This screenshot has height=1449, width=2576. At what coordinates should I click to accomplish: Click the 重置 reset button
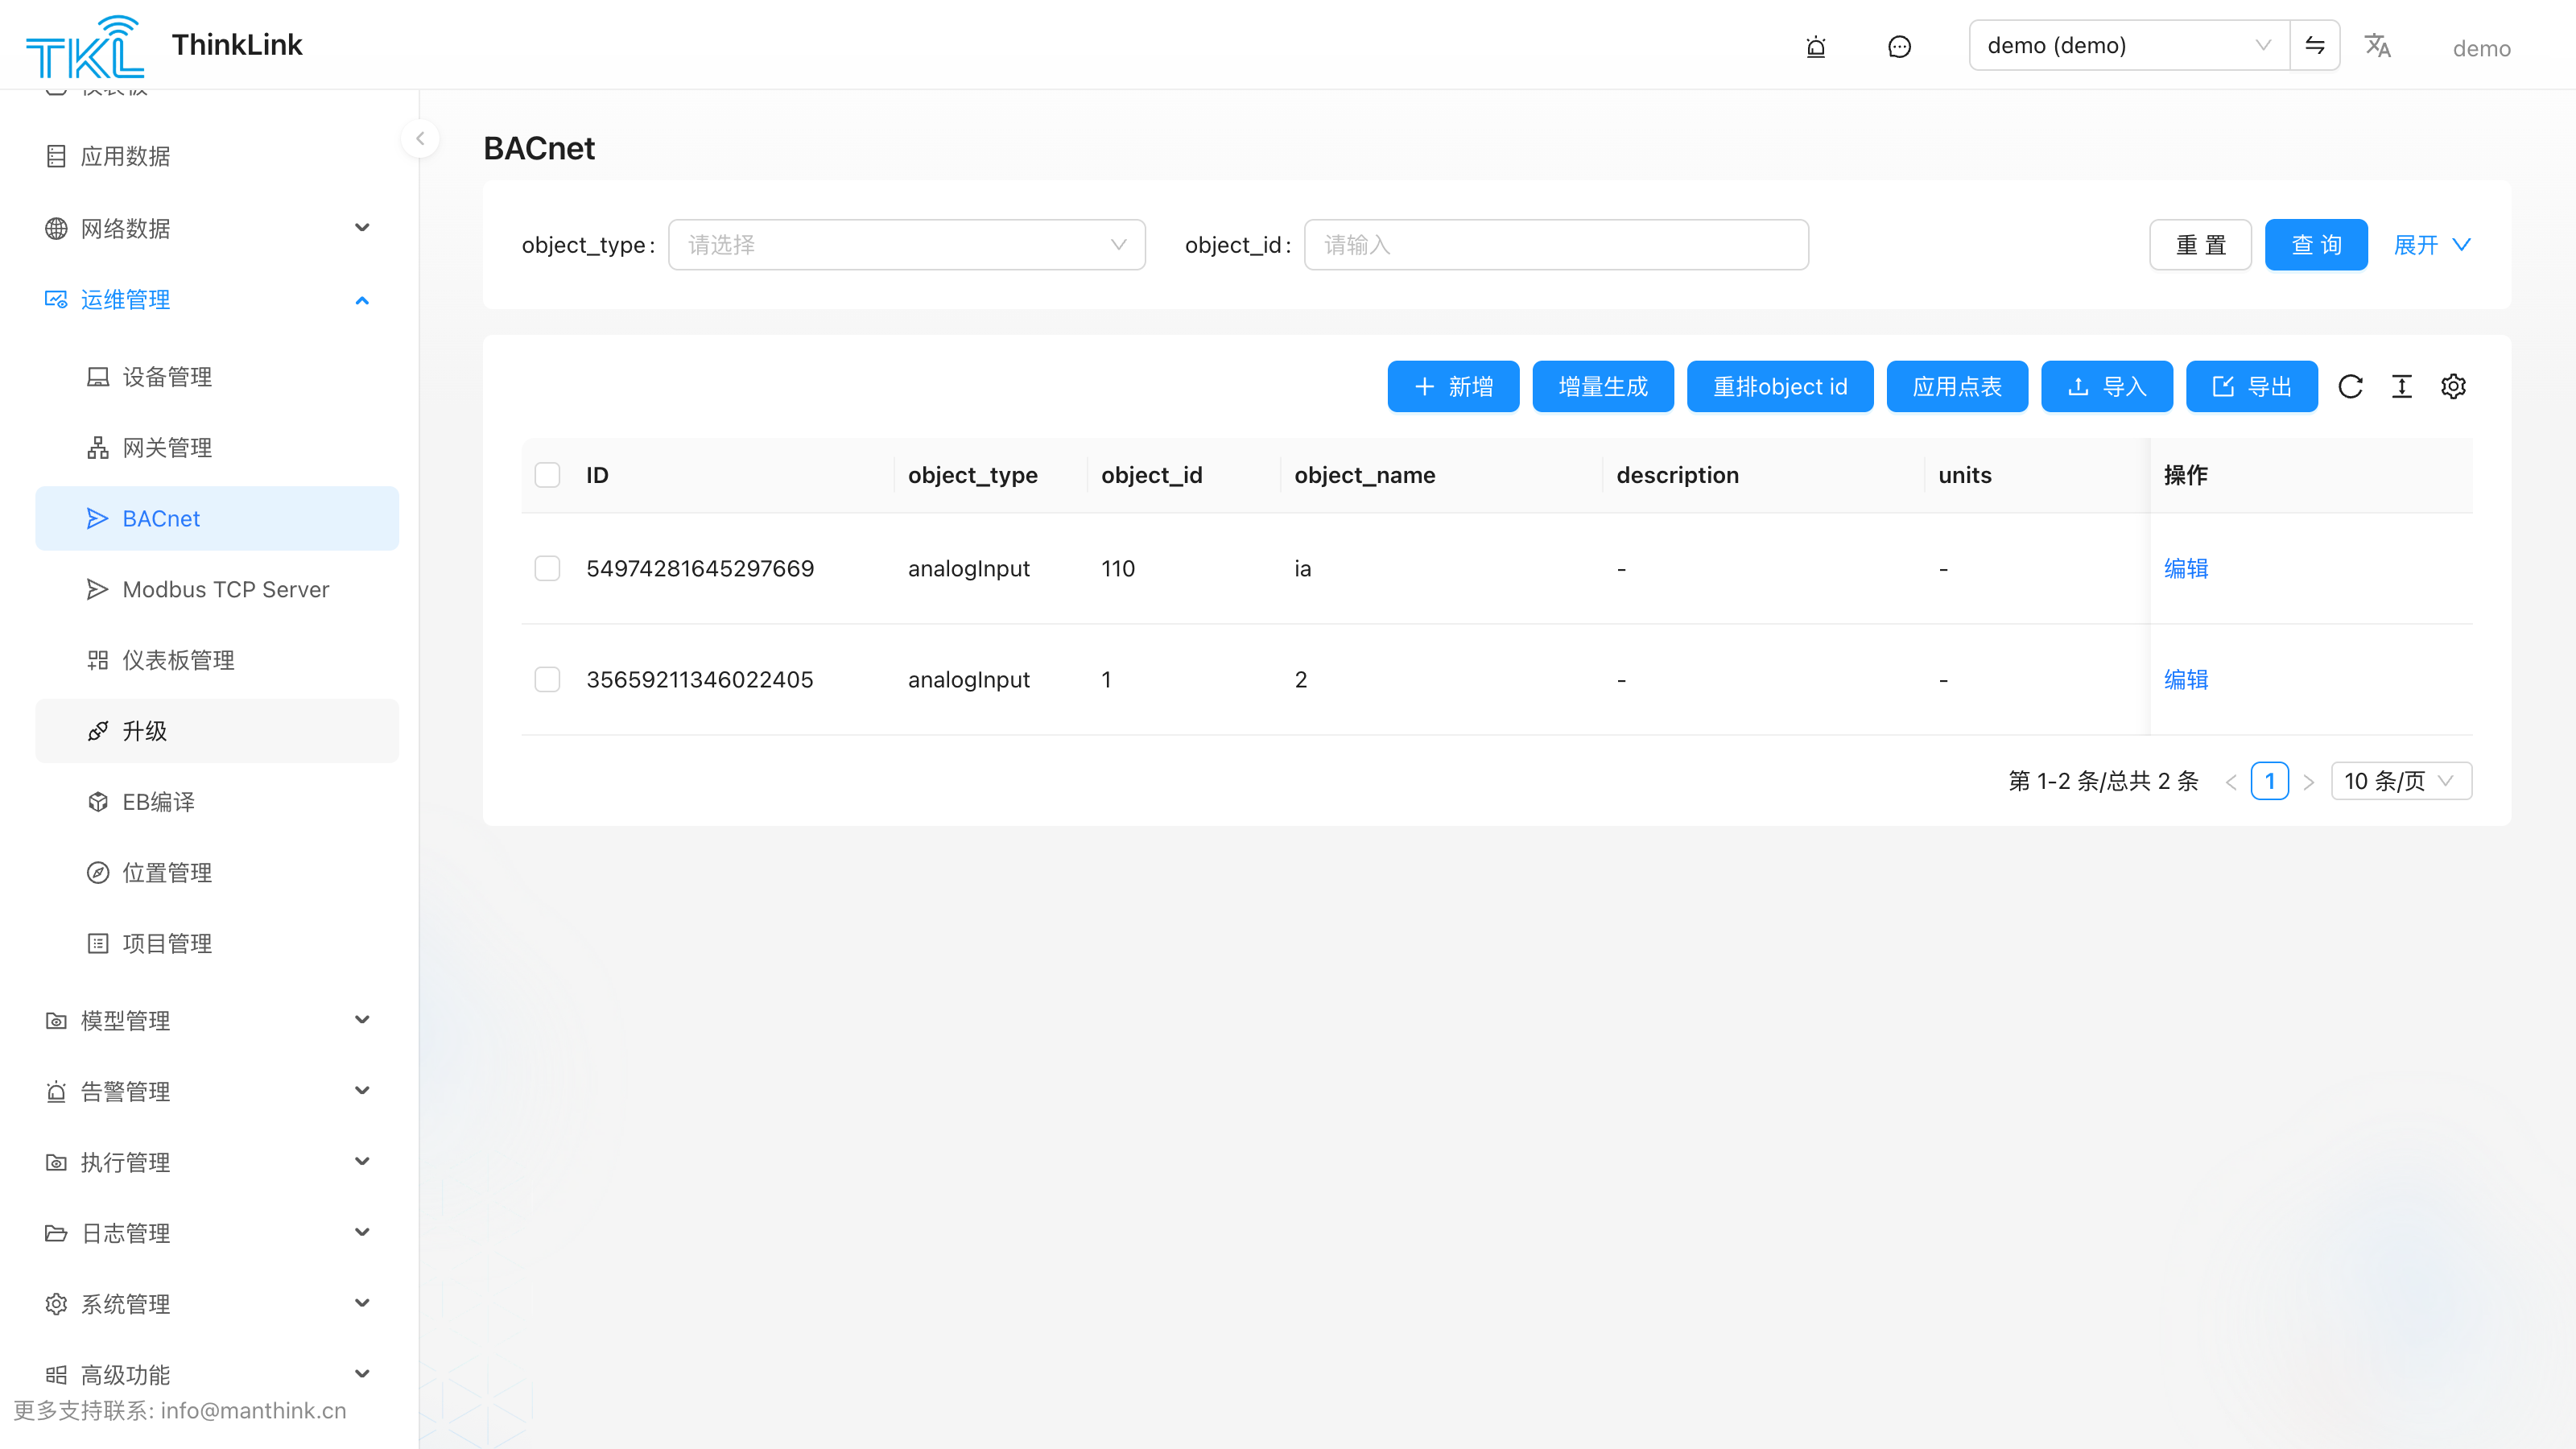click(x=2200, y=245)
